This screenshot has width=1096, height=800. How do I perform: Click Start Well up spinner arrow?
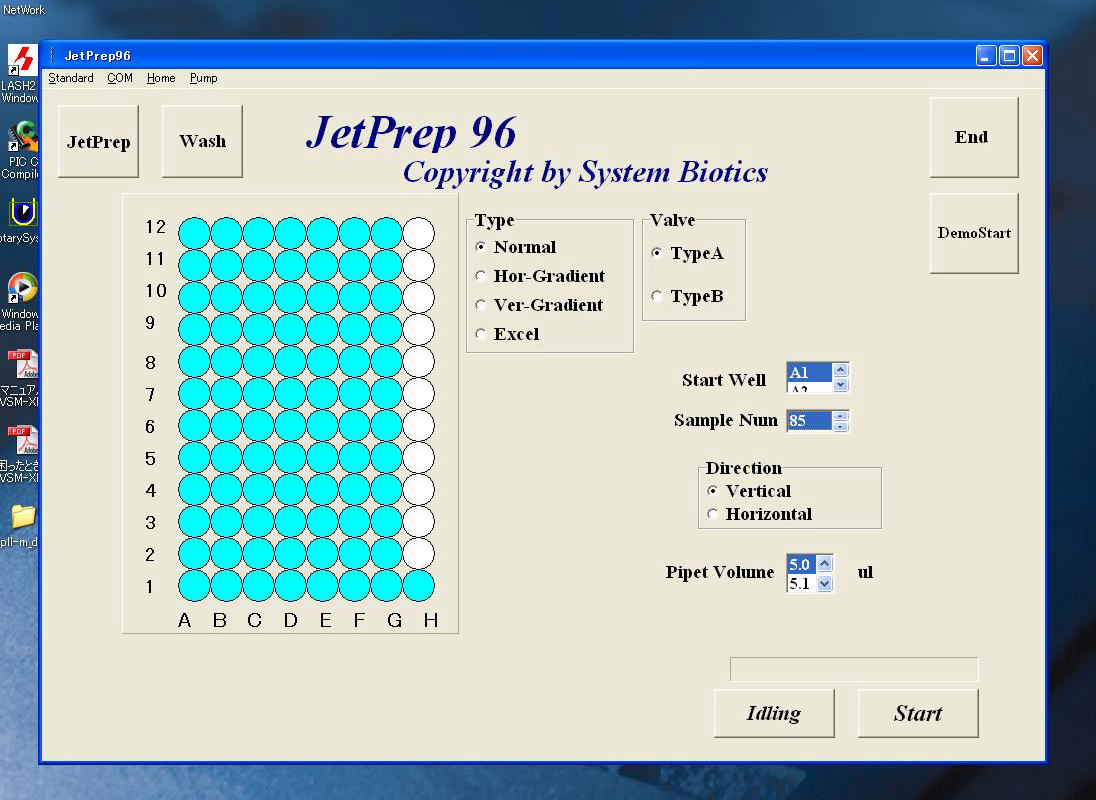(x=841, y=370)
